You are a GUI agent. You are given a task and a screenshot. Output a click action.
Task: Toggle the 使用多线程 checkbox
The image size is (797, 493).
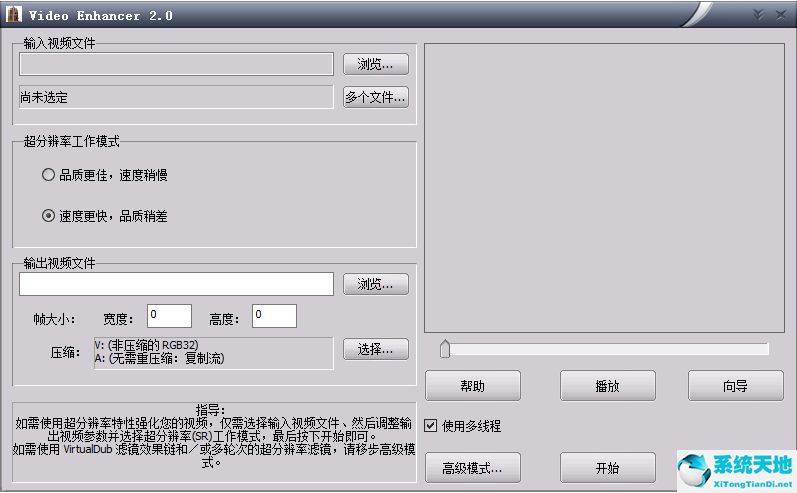[x=431, y=425]
